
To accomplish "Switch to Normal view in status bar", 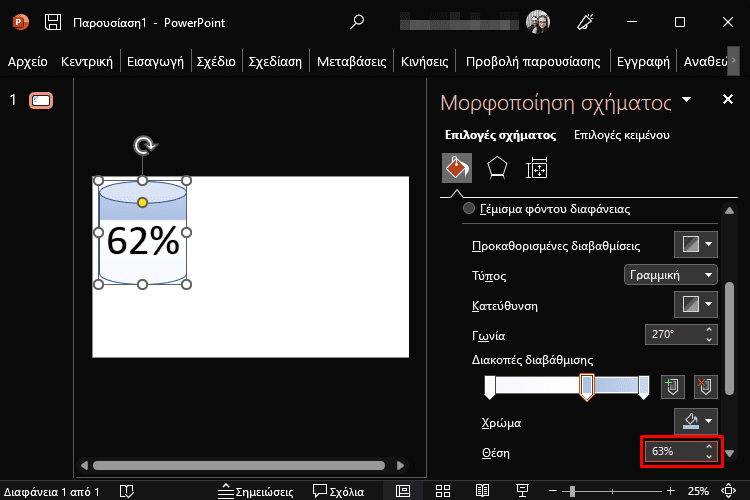I will tap(403, 491).
